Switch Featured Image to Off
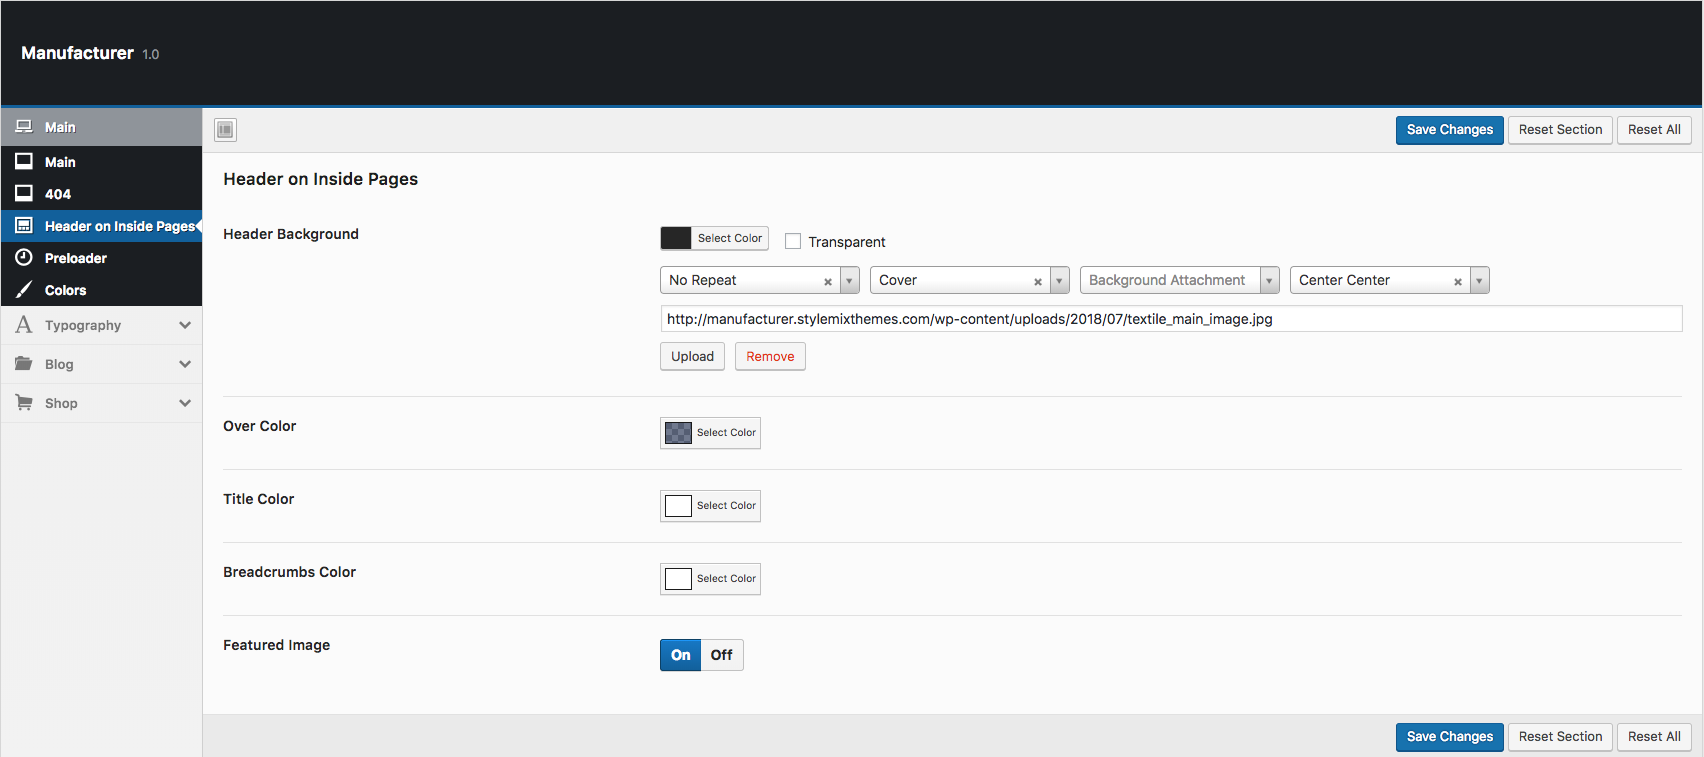This screenshot has height=757, width=1704. (721, 655)
